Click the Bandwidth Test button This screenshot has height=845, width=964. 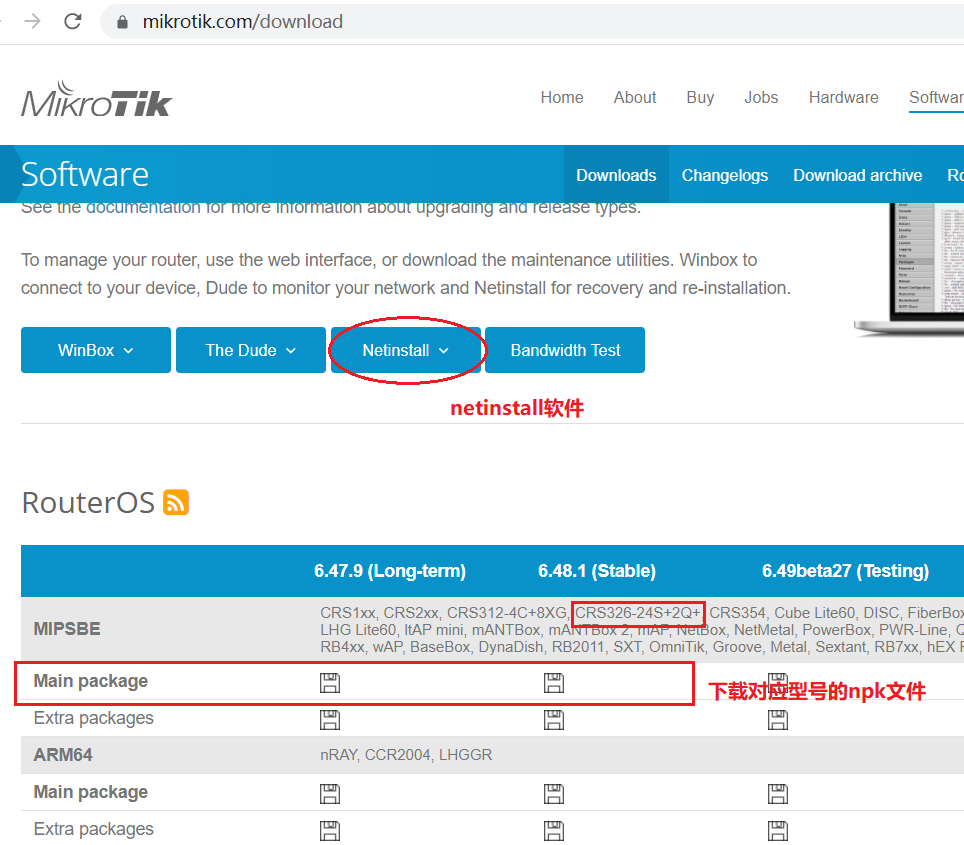pos(565,350)
